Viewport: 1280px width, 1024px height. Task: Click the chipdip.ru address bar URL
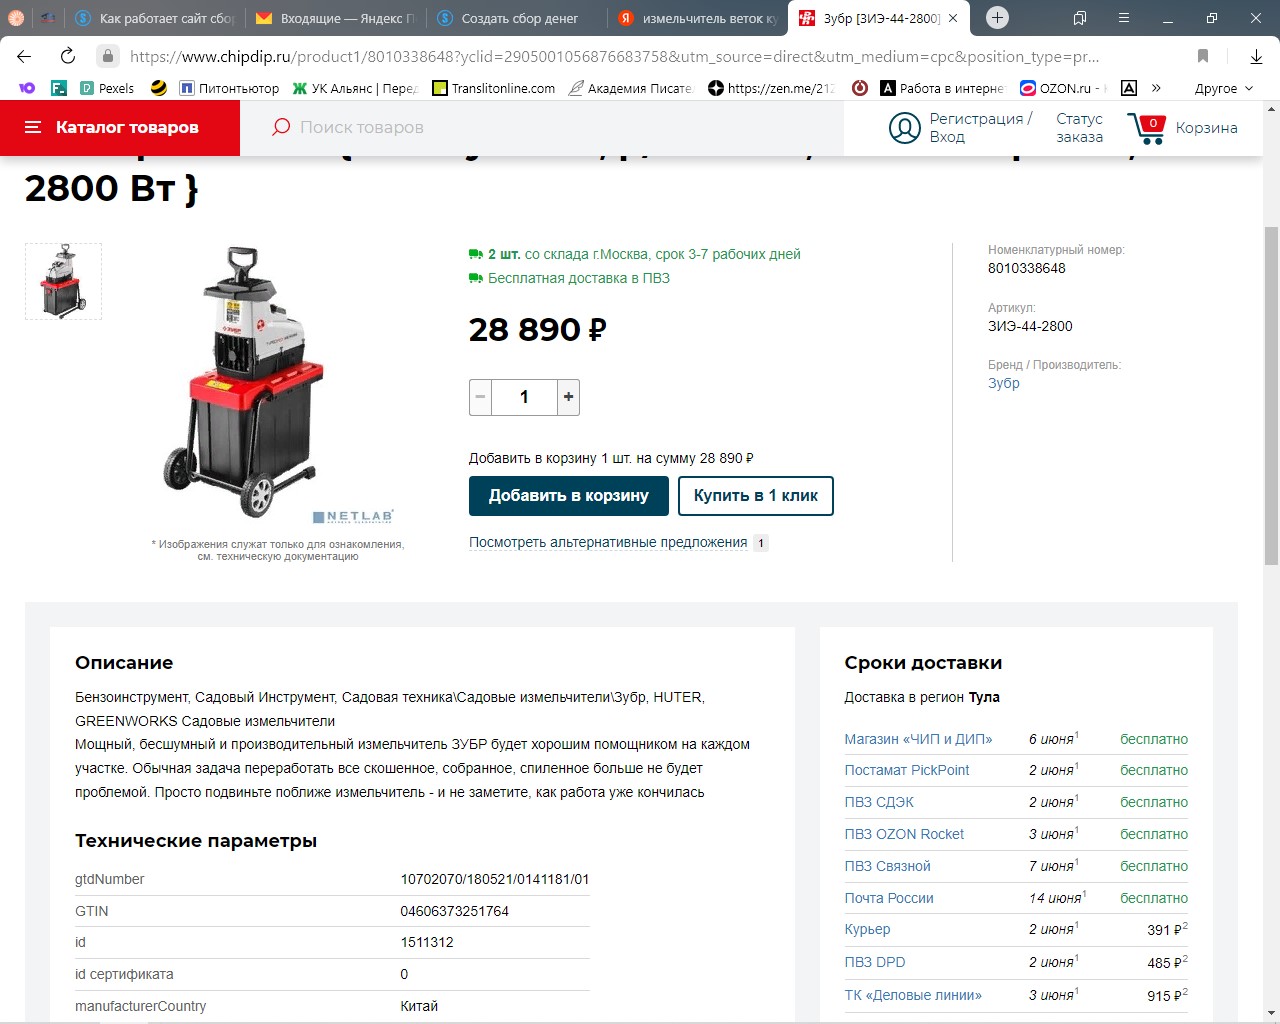pos(614,57)
